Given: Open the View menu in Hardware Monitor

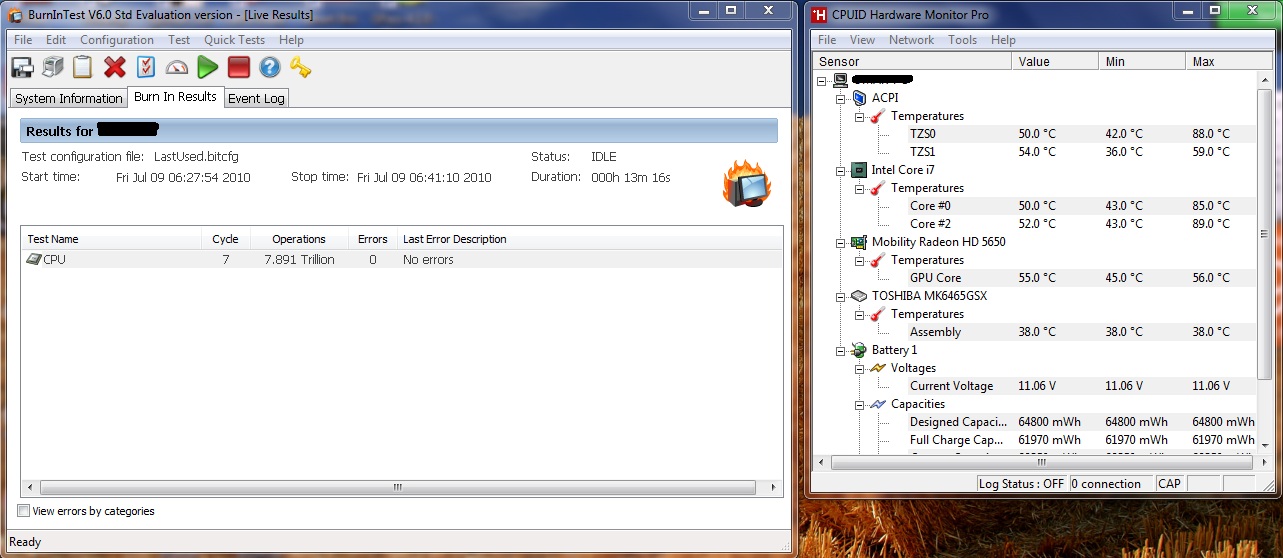Looking at the screenshot, I should pos(862,40).
